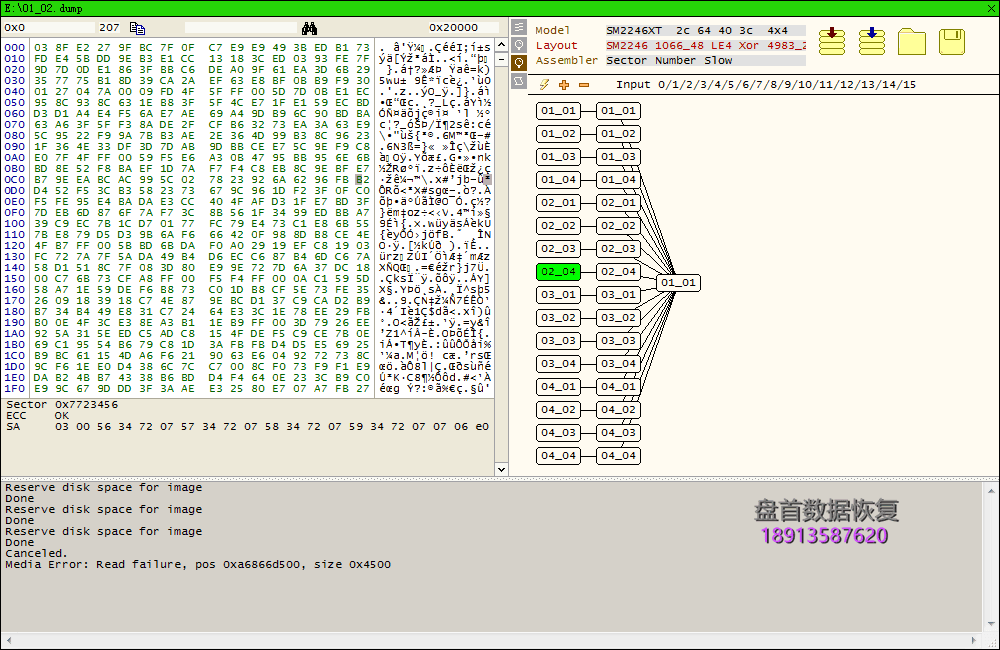The image size is (1000, 650).
Task: Click the highlighted brown bulb sidebar icon
Action: [x=519, y=63]
